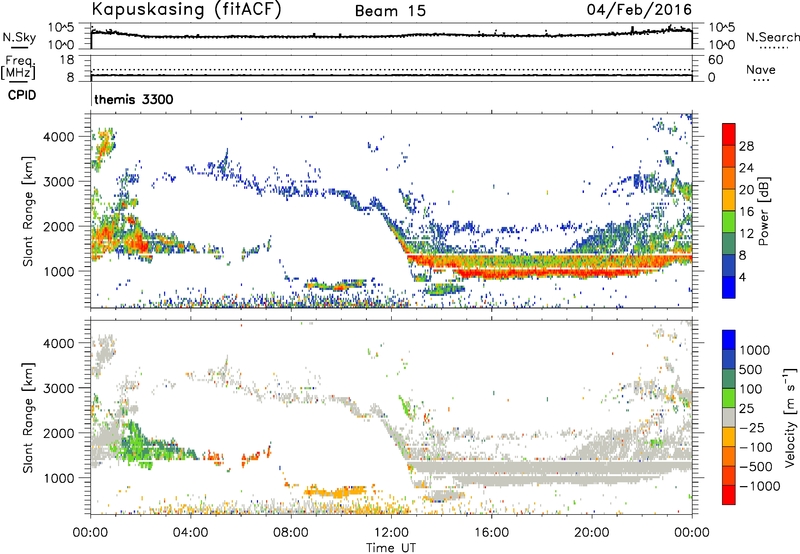Screen dimensions: 800x554
Task: Select the 'themis 3300' CPID text
Action: coord(134,99)
